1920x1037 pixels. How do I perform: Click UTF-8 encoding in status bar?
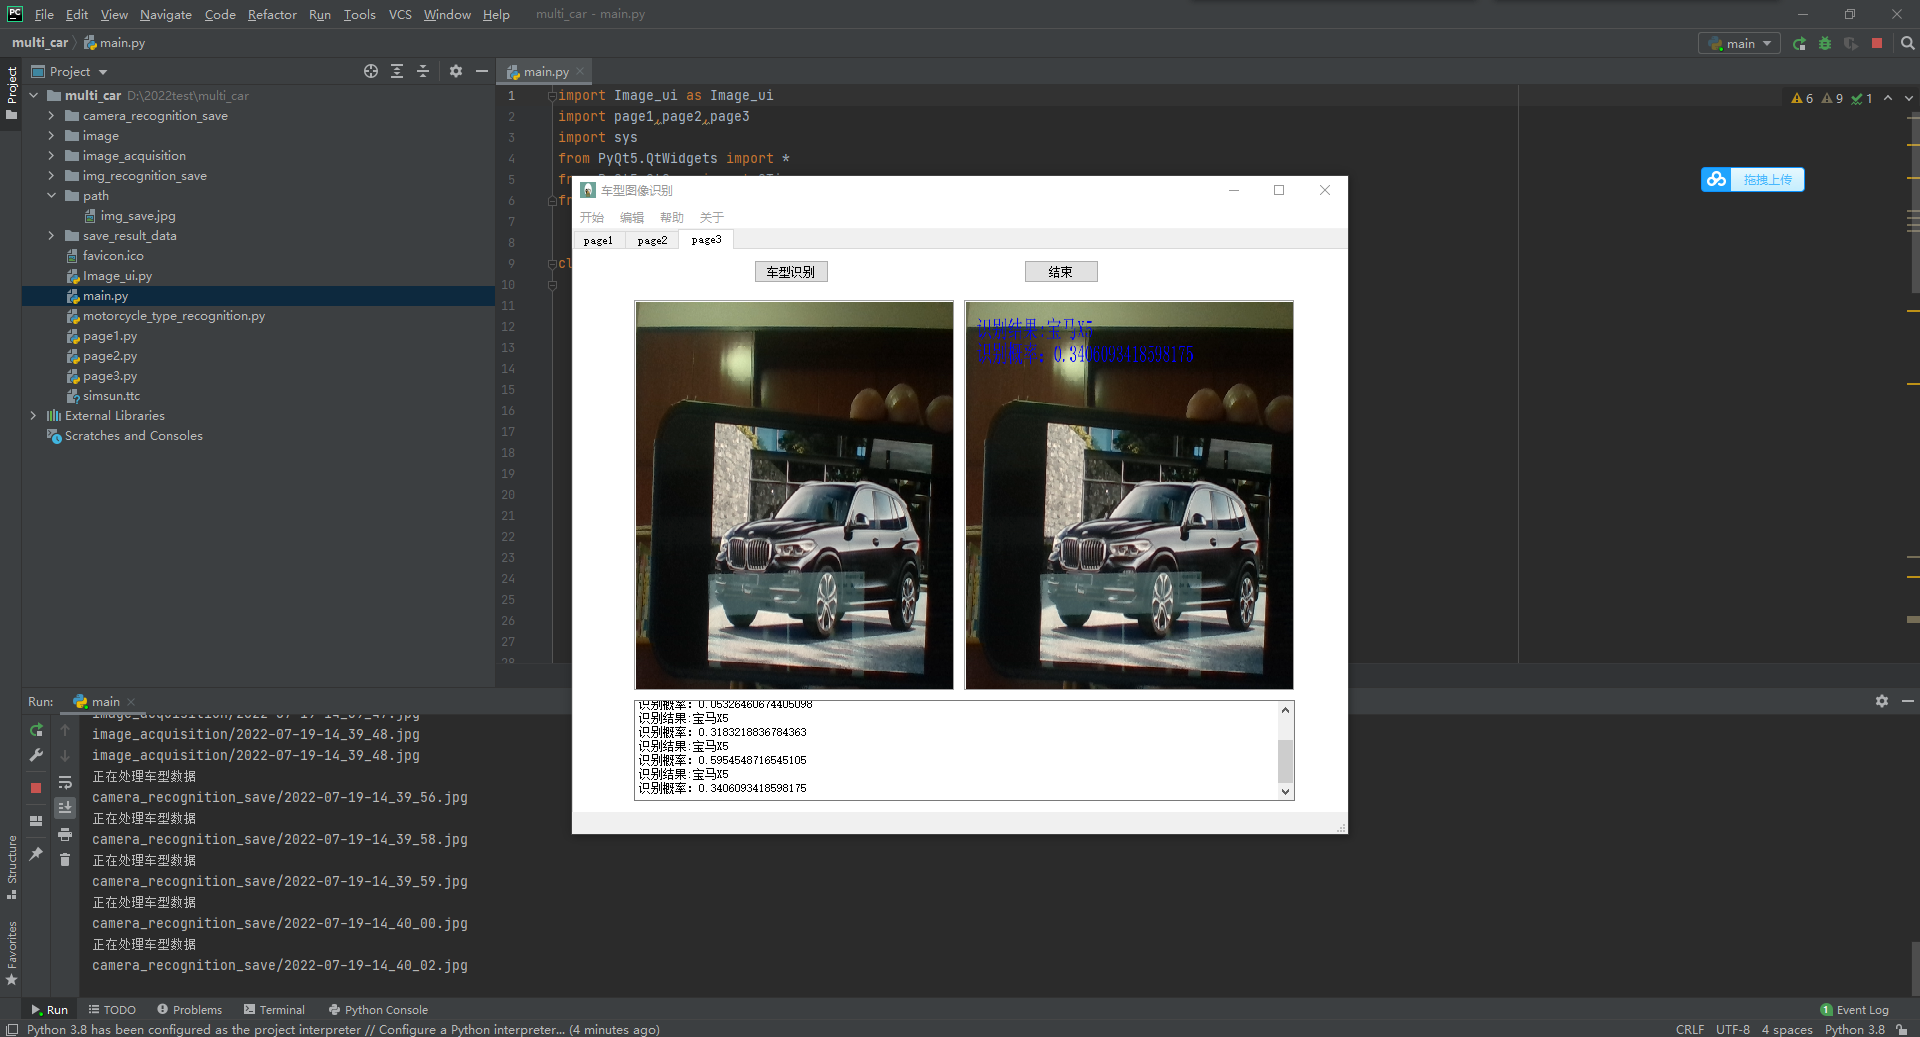[1733, 1029]
